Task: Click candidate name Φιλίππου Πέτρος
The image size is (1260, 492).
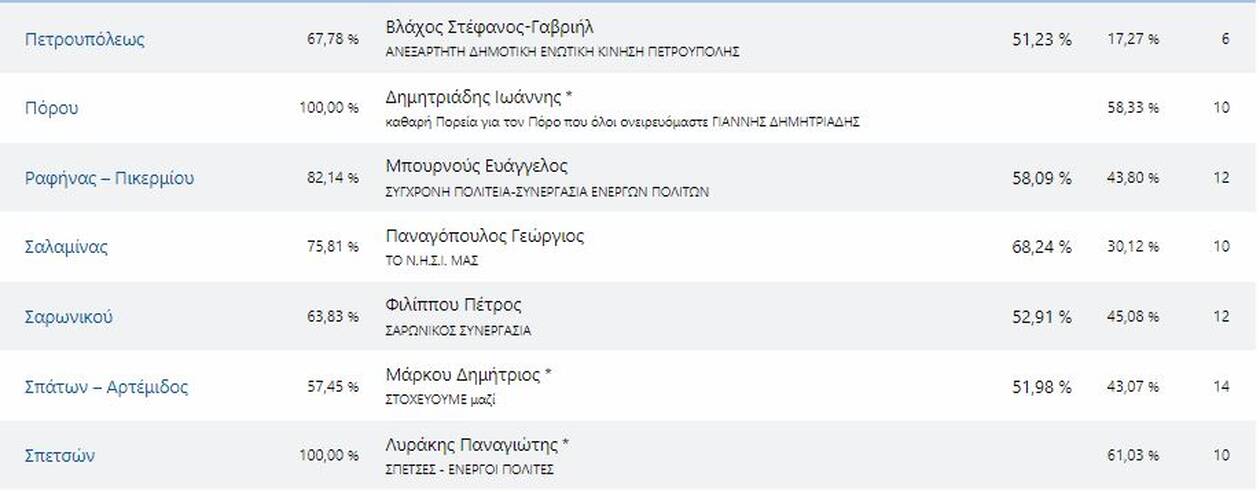Action: tap(454, 305)
